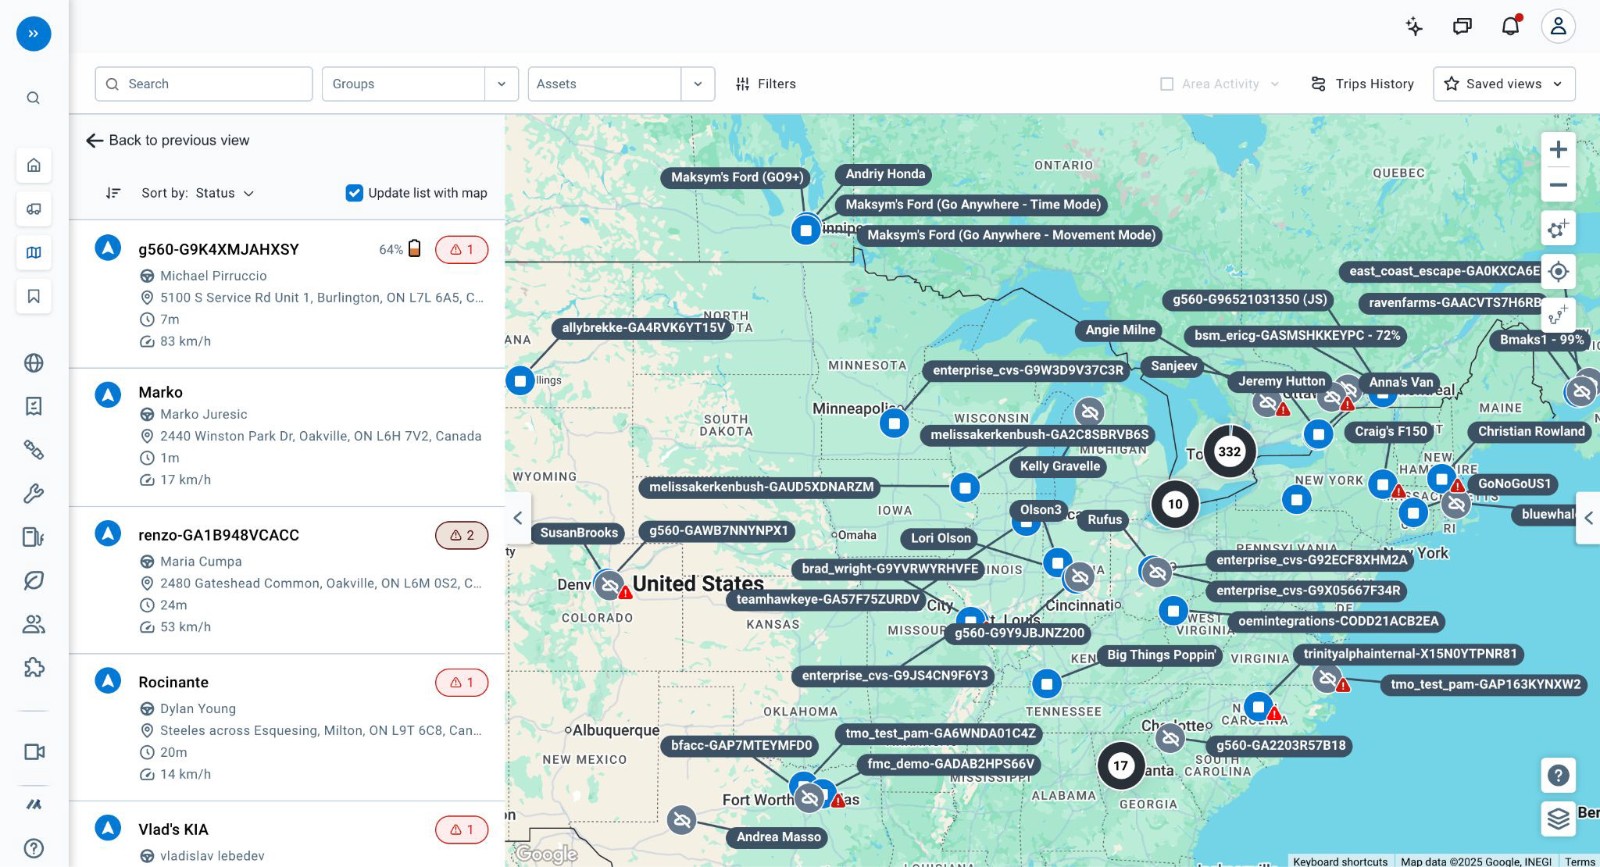Select the Andriy Honda map label
The width and height of the screenshot is (1600, 867).
coord(885,174)
